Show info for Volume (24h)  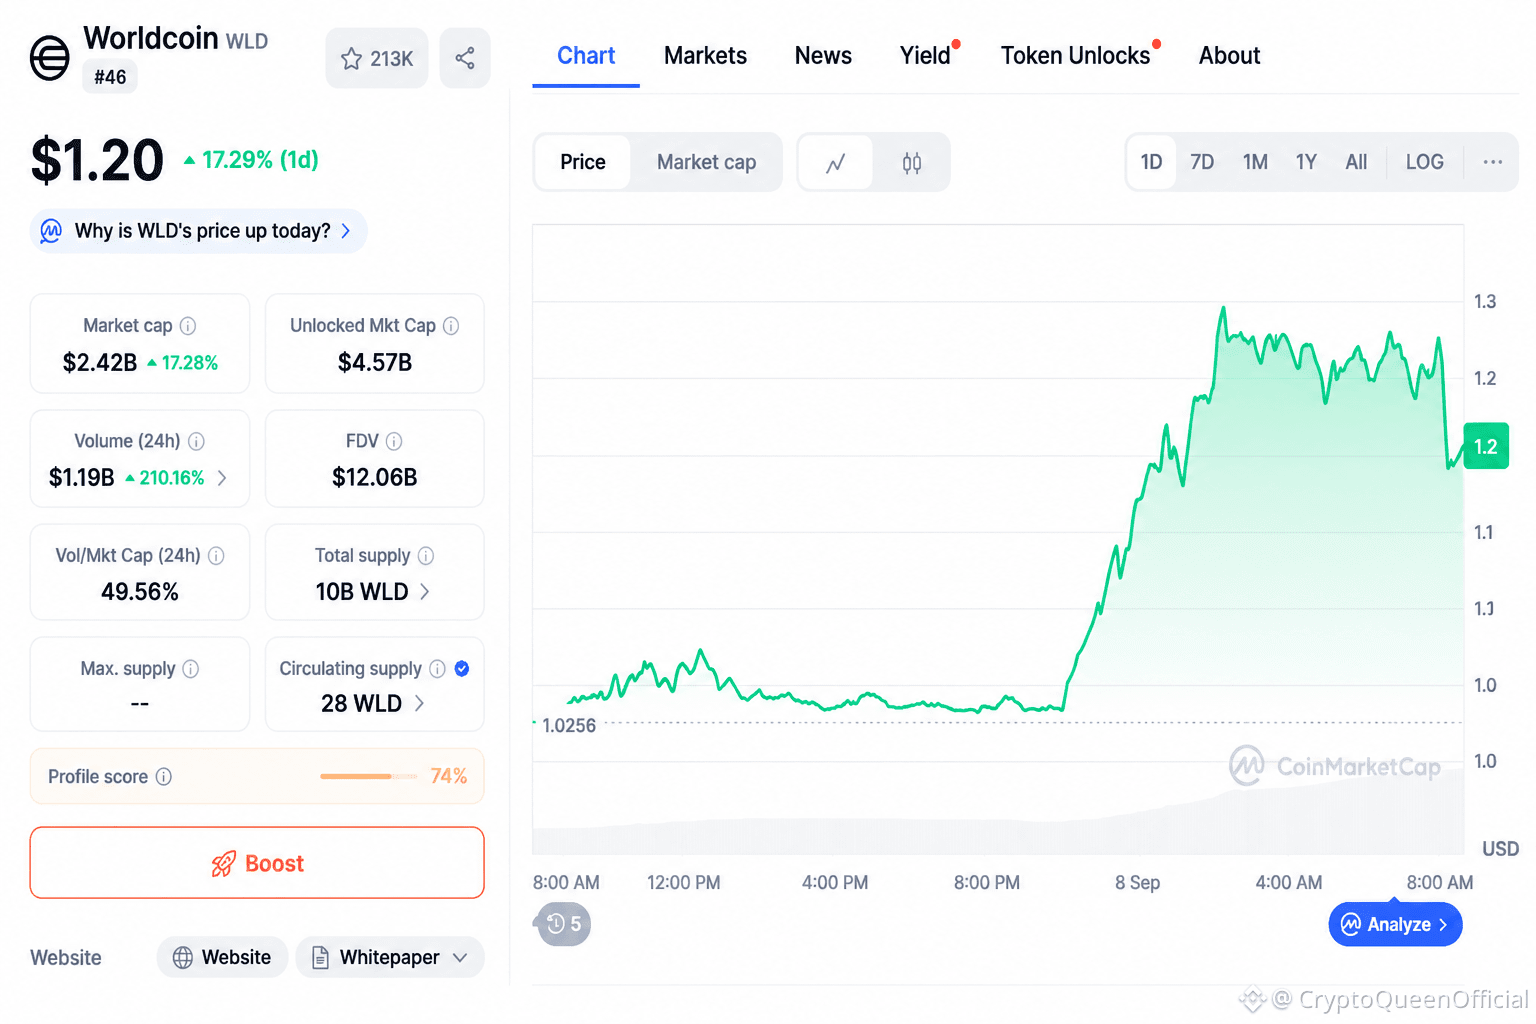[197, 441]
